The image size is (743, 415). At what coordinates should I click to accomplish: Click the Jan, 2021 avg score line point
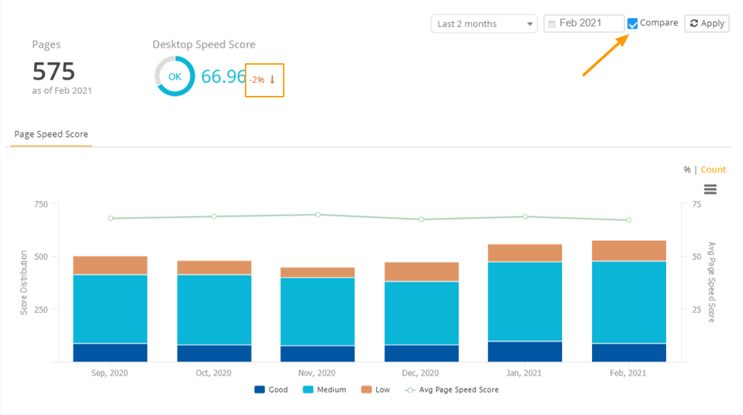pos(525,217)
